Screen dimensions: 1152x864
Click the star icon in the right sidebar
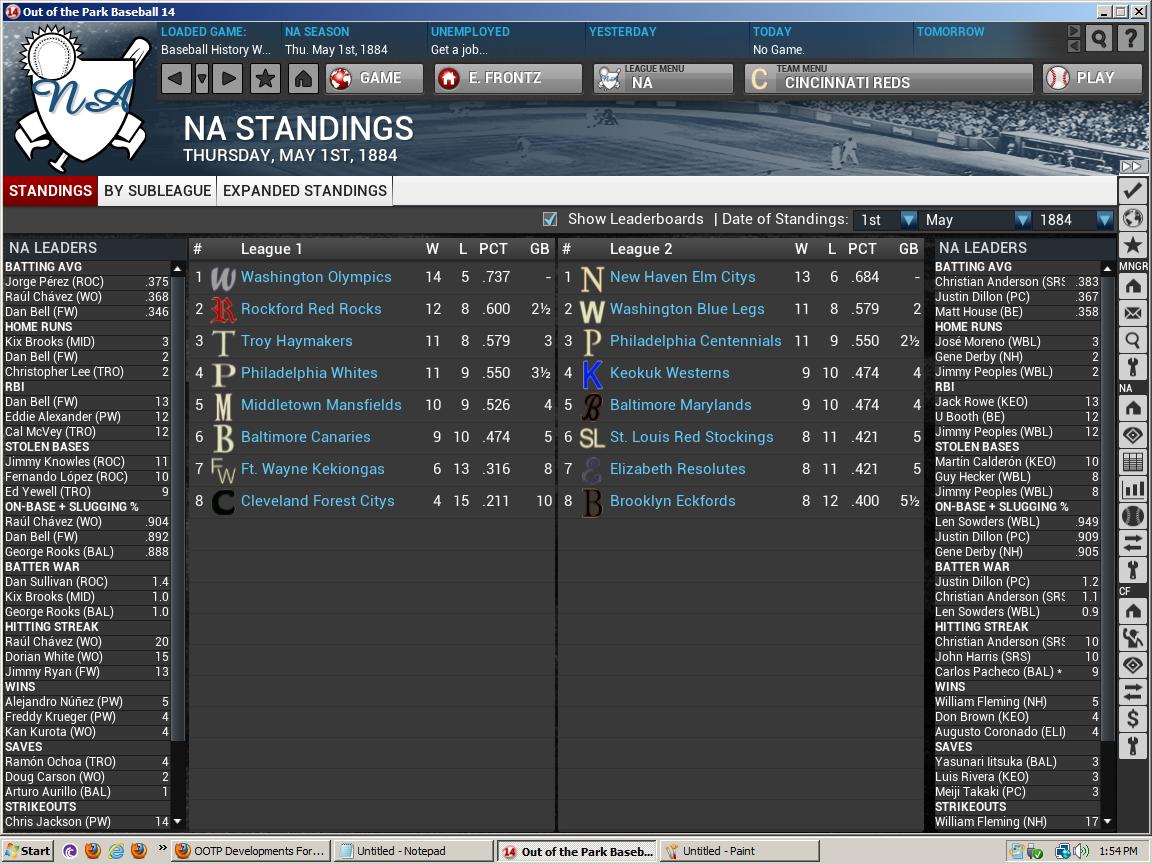coord(1133,245)
